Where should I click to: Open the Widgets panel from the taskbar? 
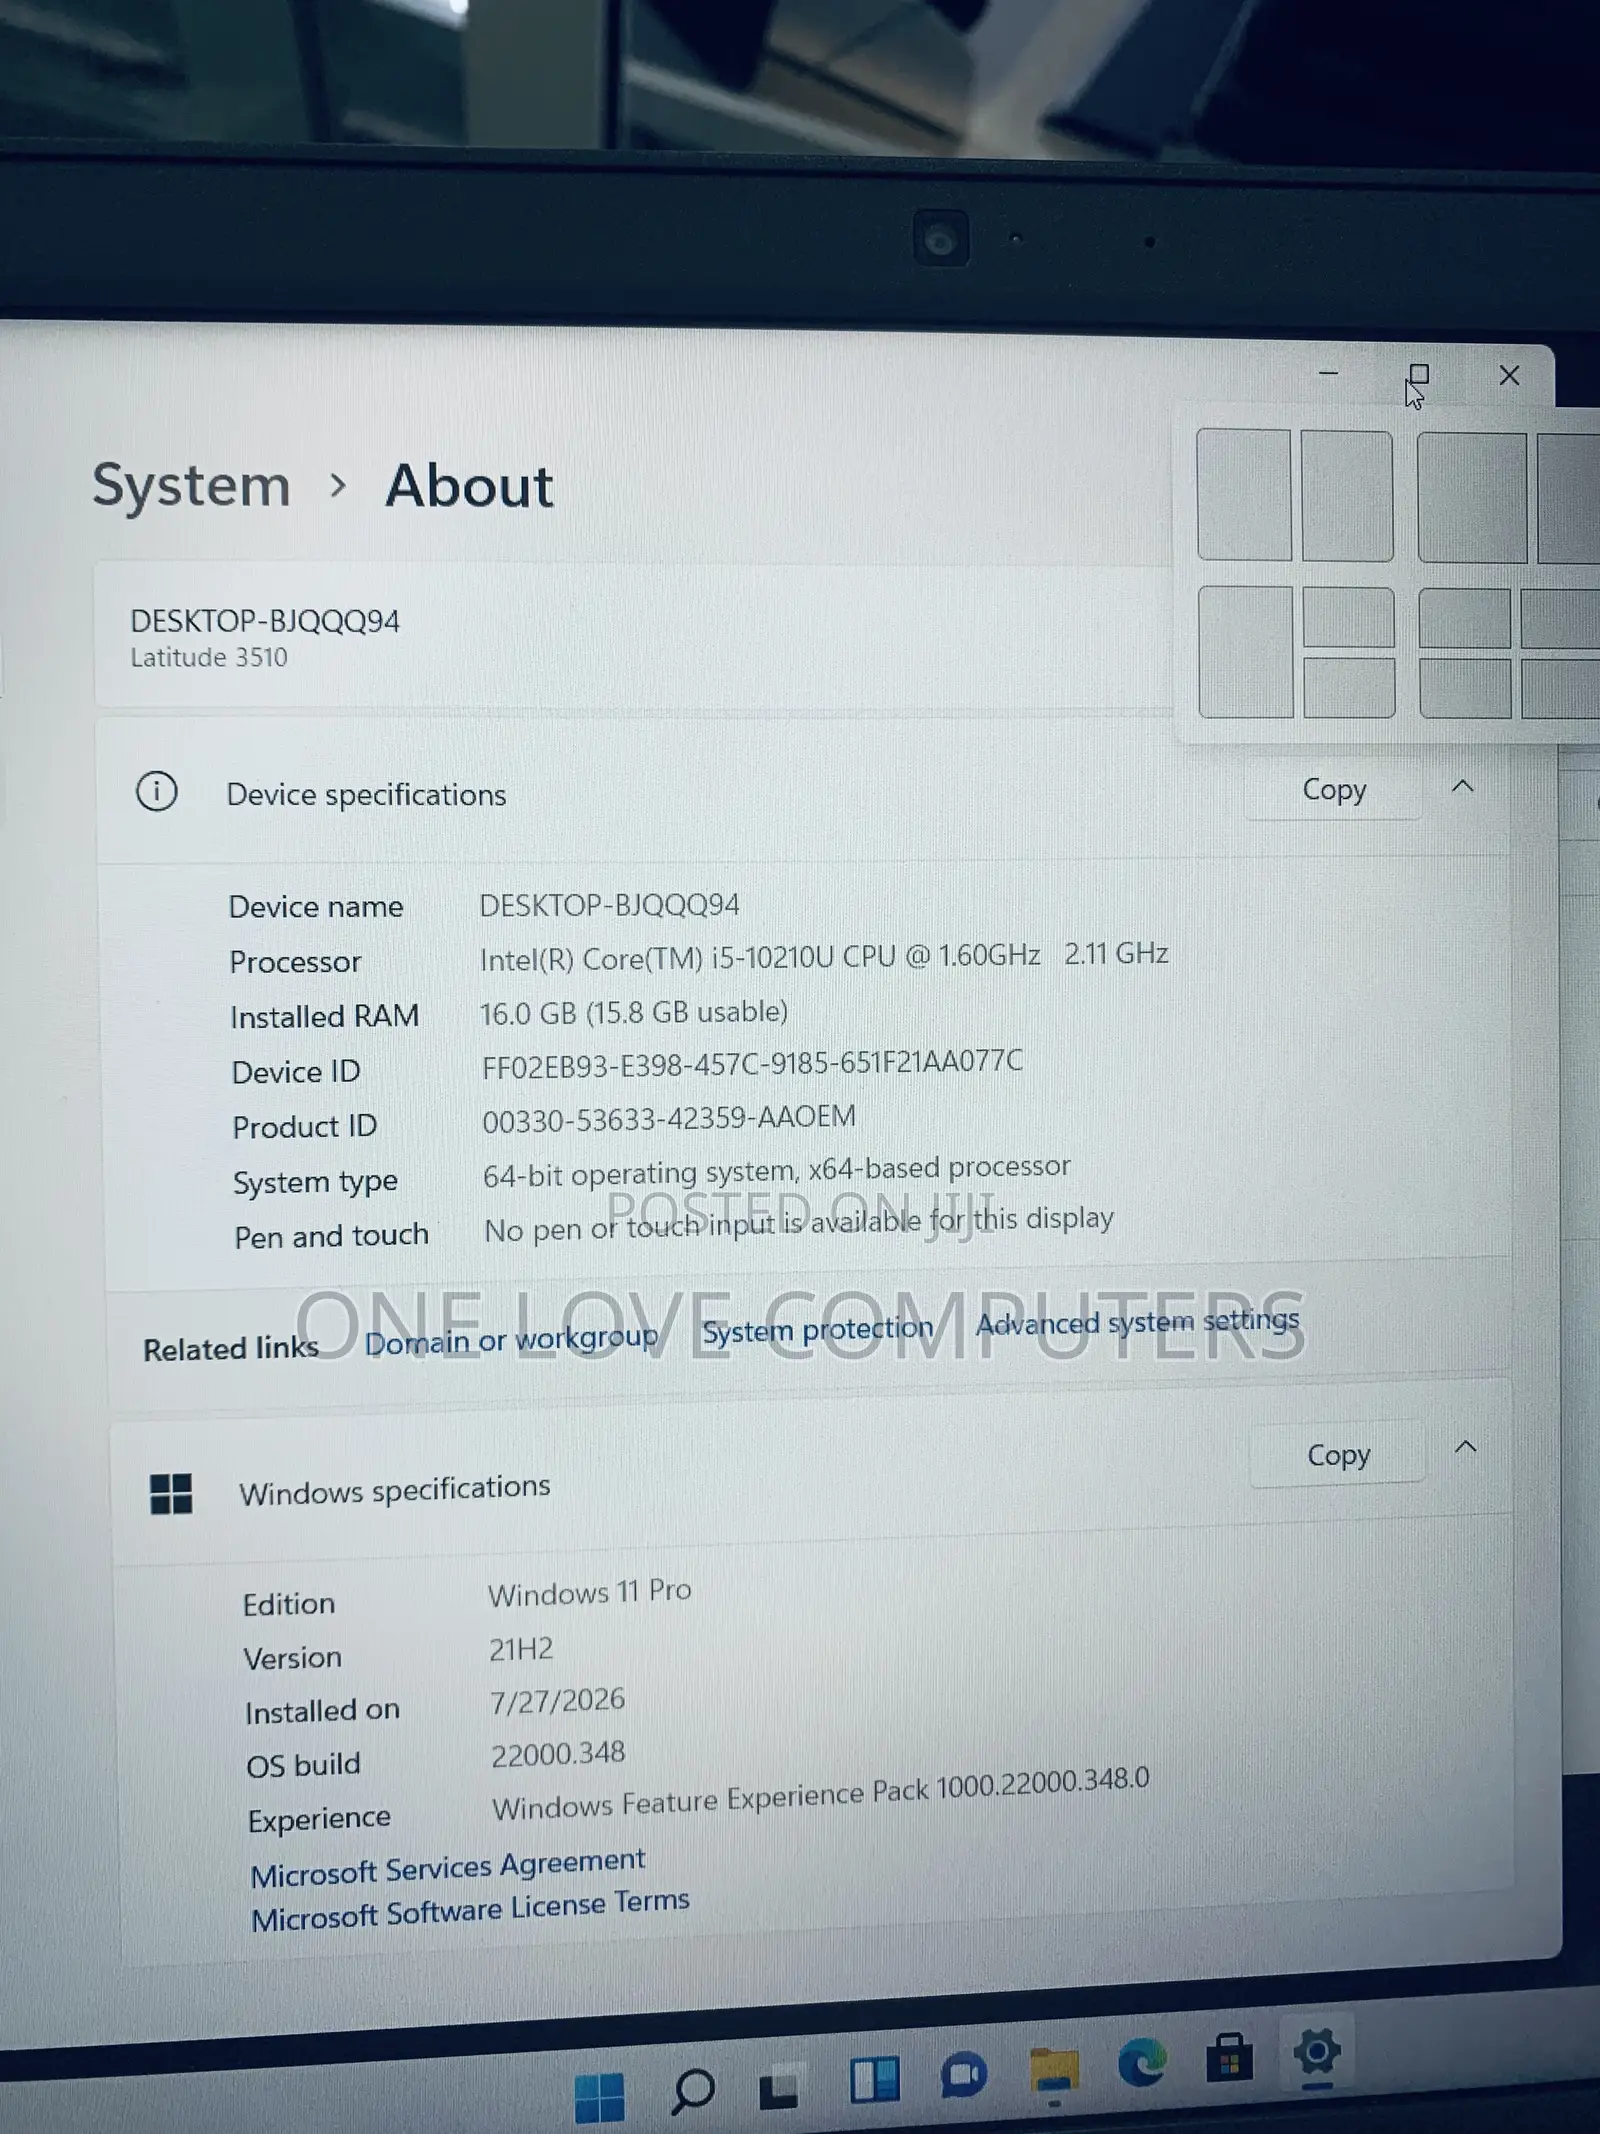click(874, 2079)
